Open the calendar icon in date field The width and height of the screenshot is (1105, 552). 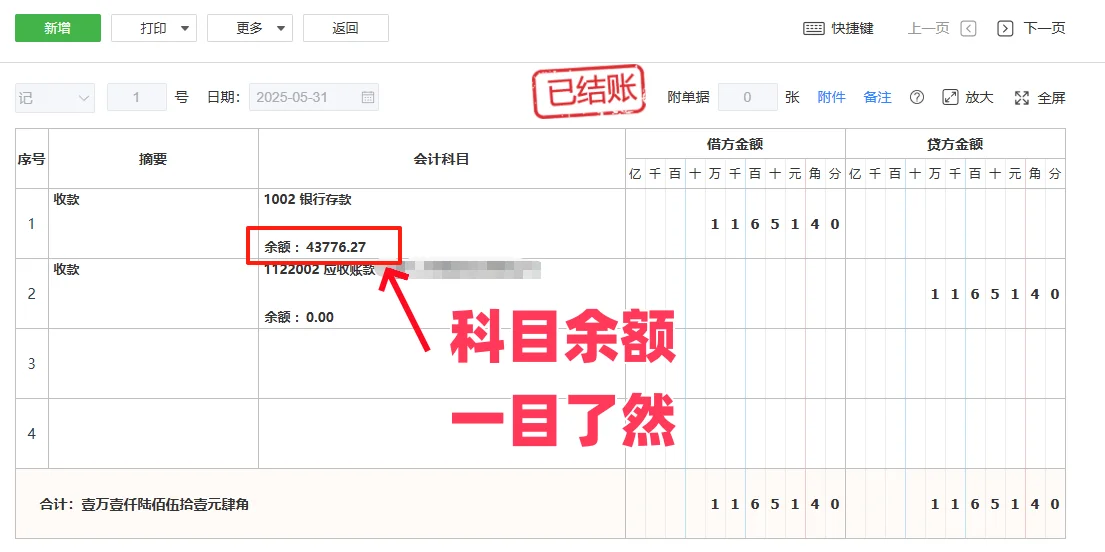367,97
